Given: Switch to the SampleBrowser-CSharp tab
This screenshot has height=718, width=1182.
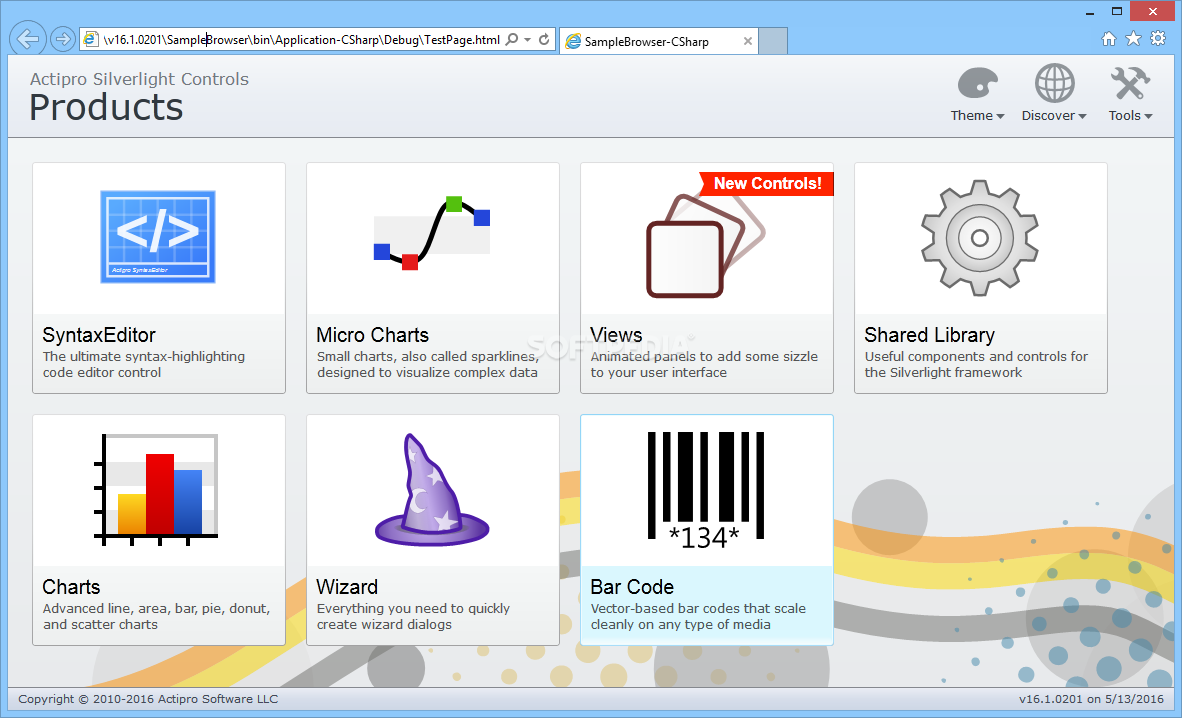Looking at the screenshot, I should (x=657, y=41).
